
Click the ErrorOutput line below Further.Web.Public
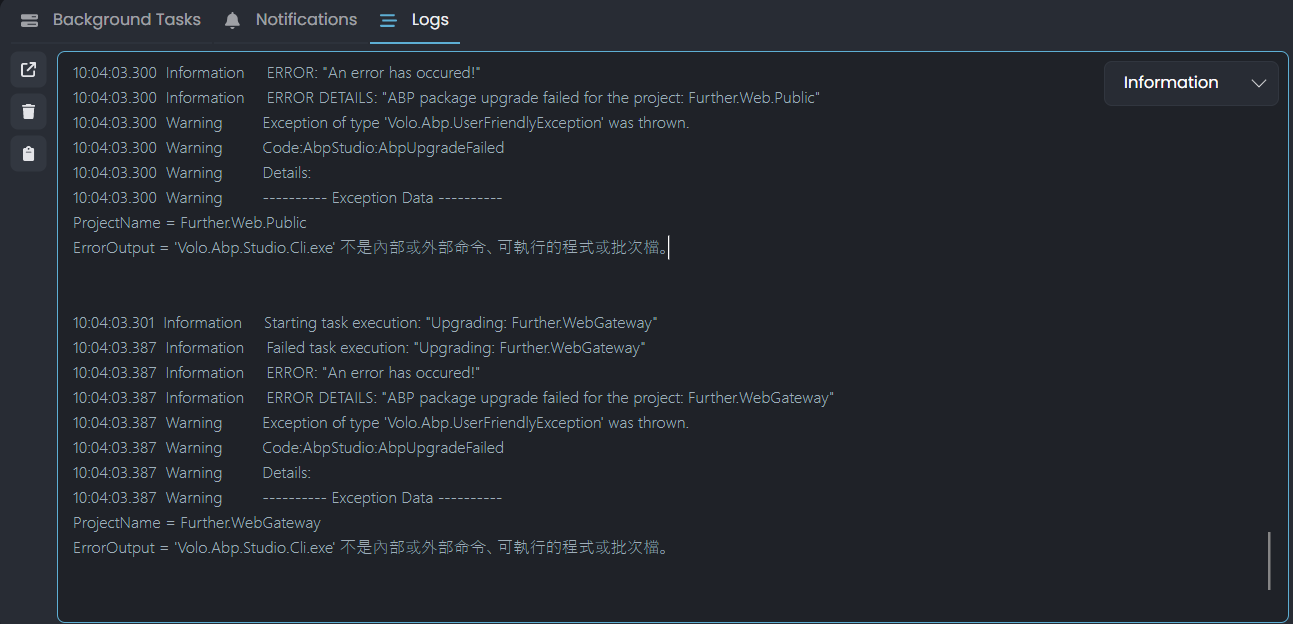tap(370, 248)
